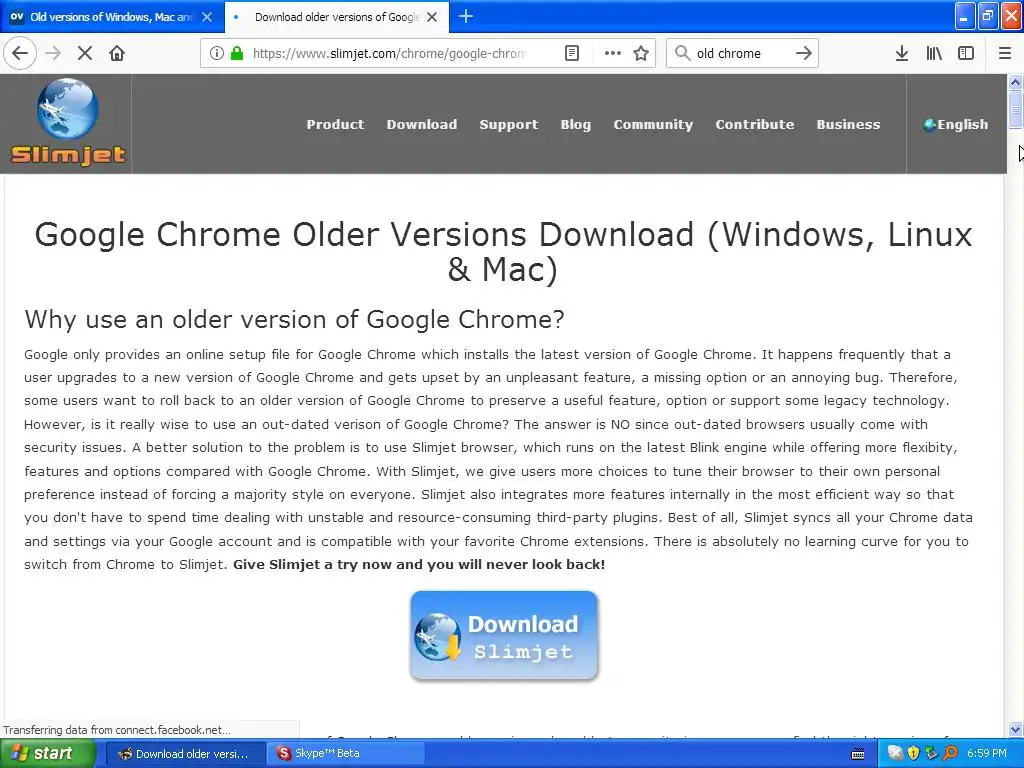Click the search box containing old chrome
The width and height of the screenshot is (1024, 768).
[741, 53]
